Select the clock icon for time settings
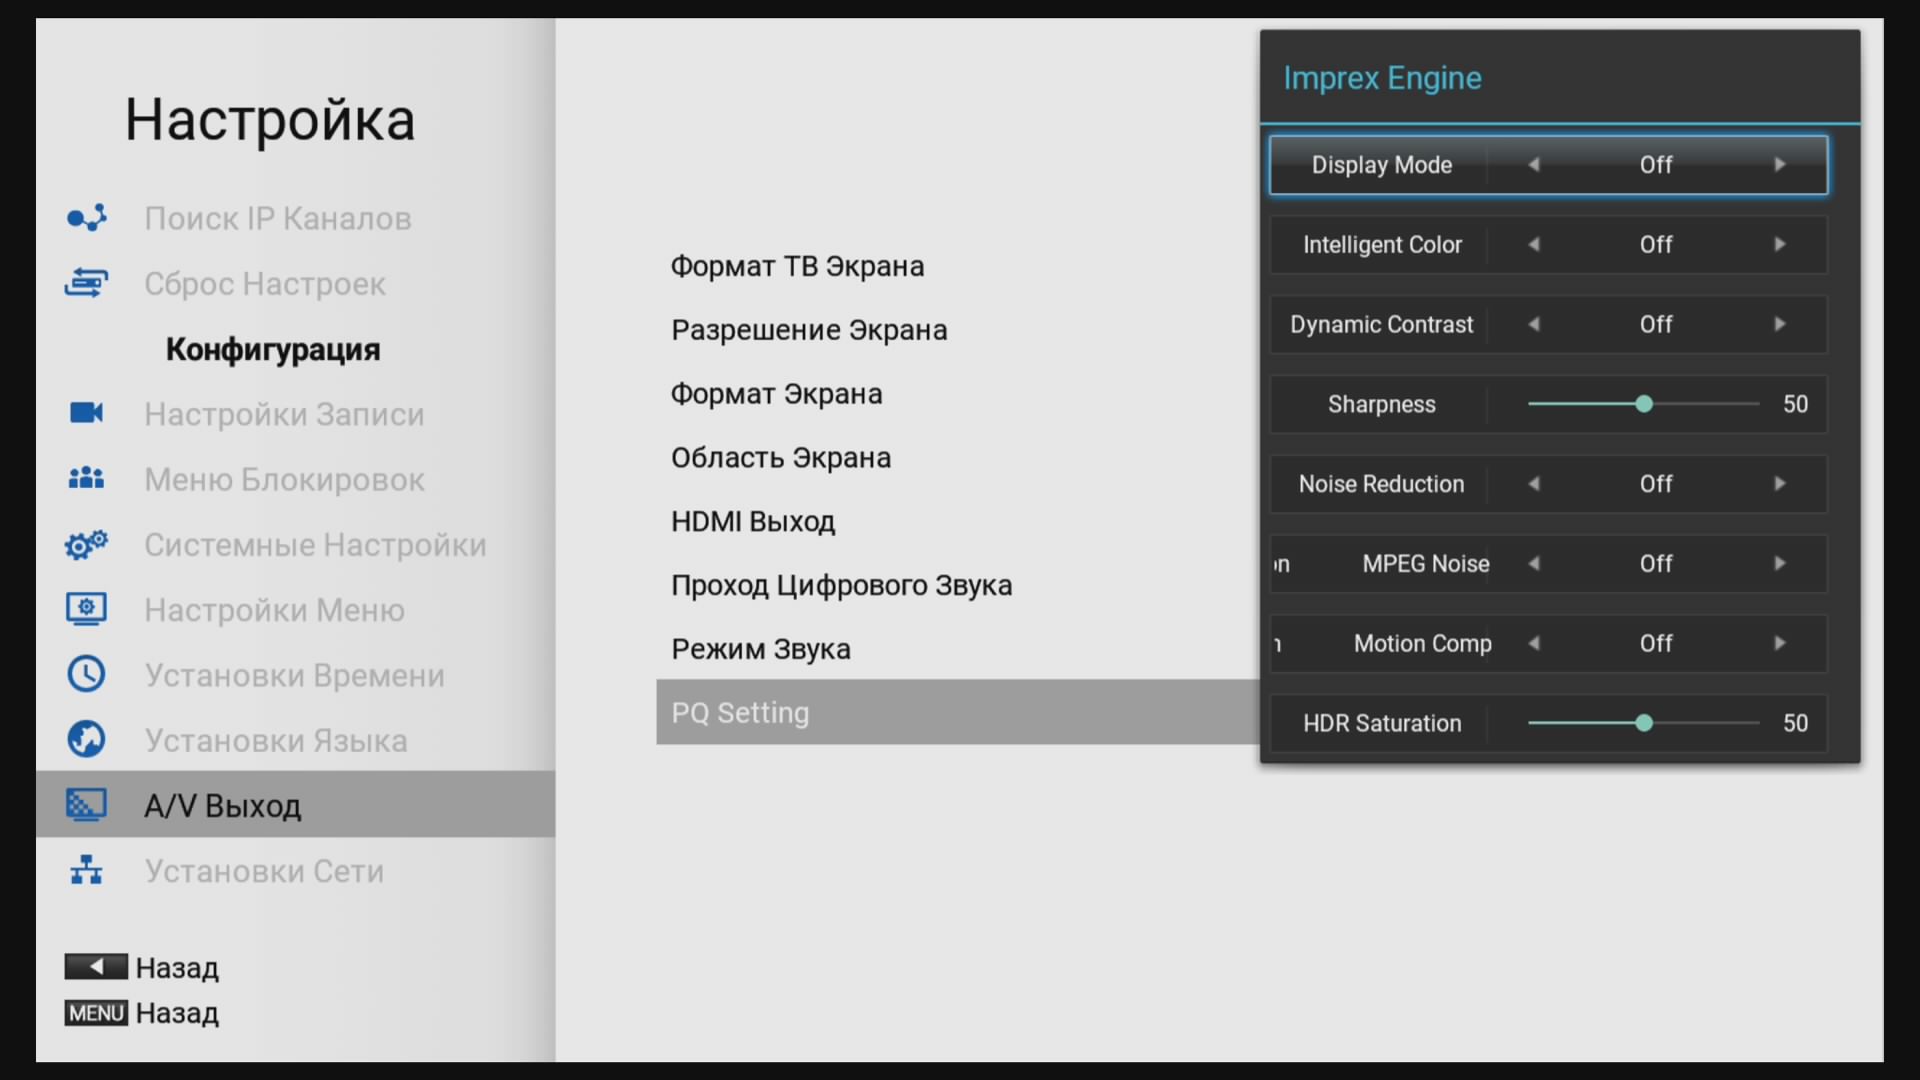This screenshot has height=1080, width=1920. pyautogui.click(x=86, y=674)
